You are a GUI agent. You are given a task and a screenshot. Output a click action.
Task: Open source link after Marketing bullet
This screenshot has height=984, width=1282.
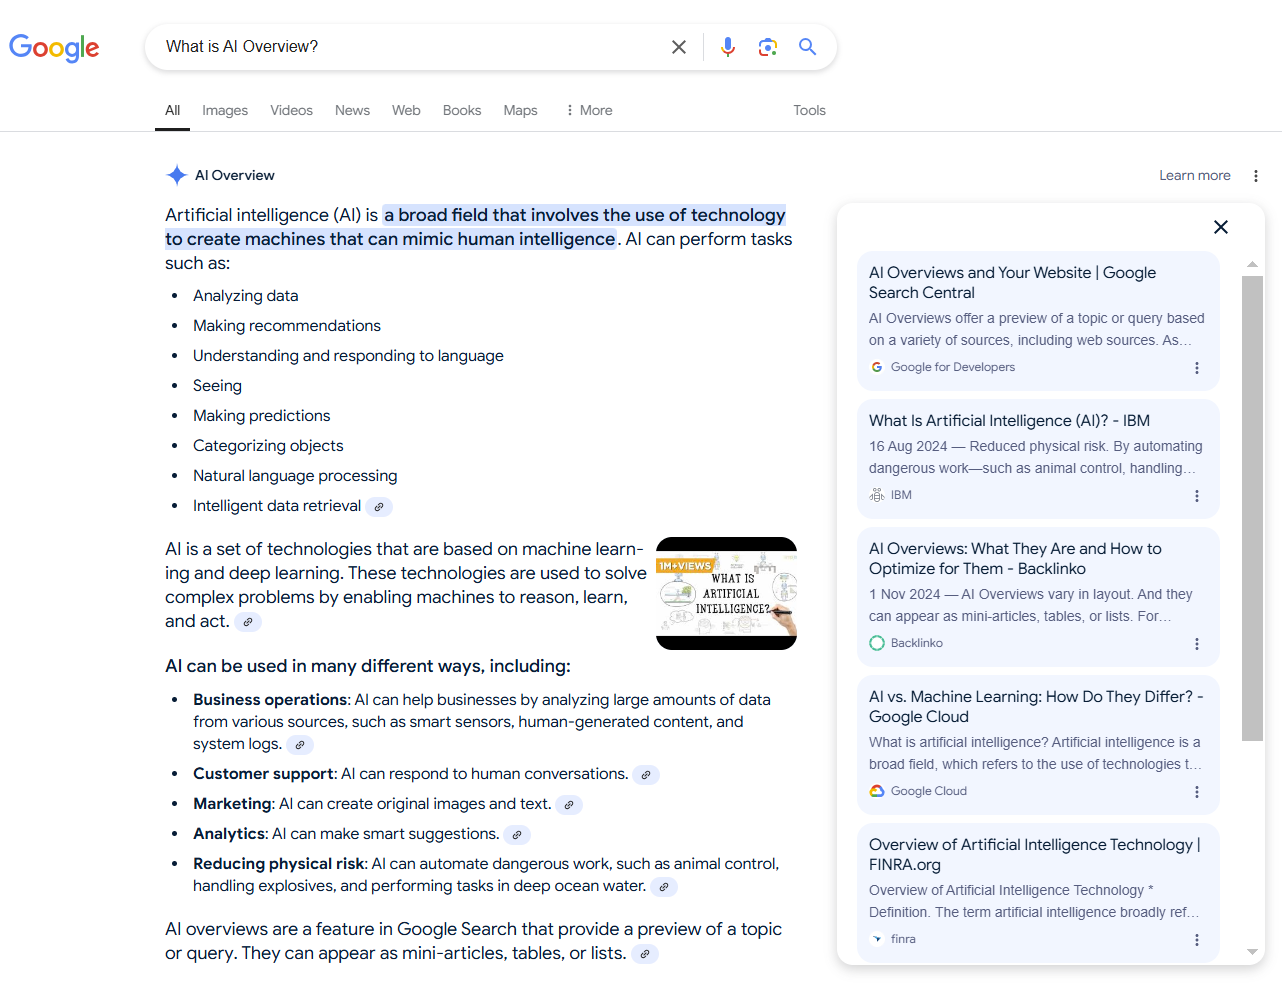point(569,805)
